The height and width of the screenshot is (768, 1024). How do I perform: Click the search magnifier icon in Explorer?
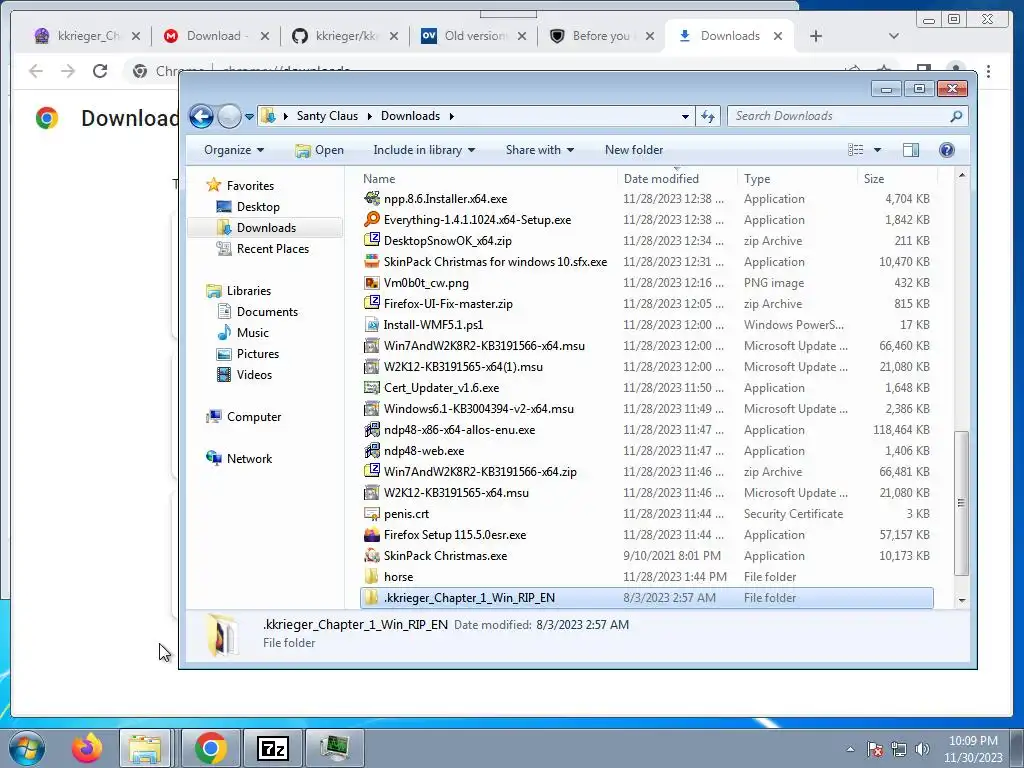coord(956,116)
